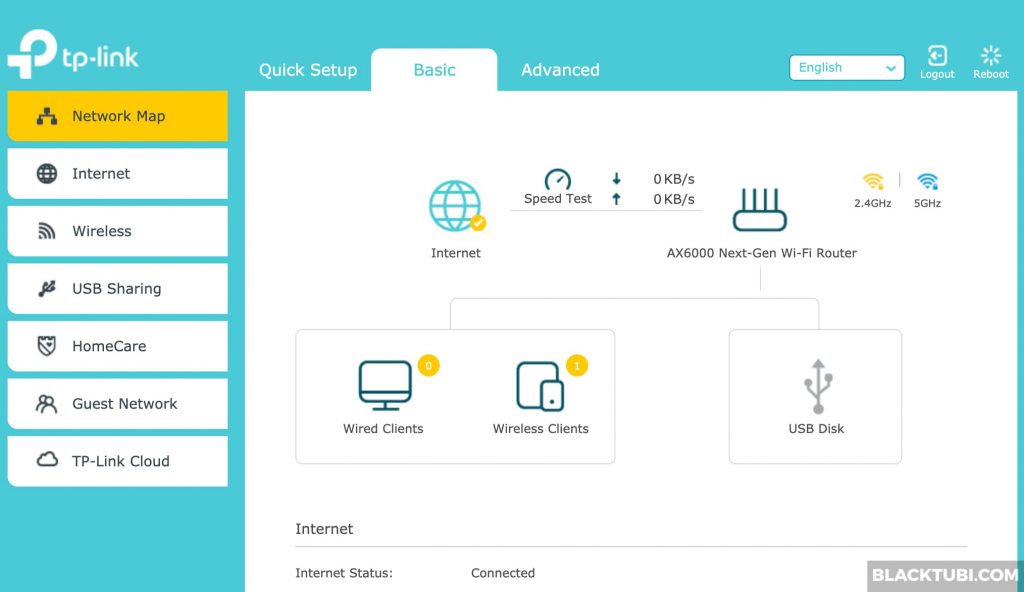Click the Speed Test label
1024x592 pixels.
(x=558, y=199)
